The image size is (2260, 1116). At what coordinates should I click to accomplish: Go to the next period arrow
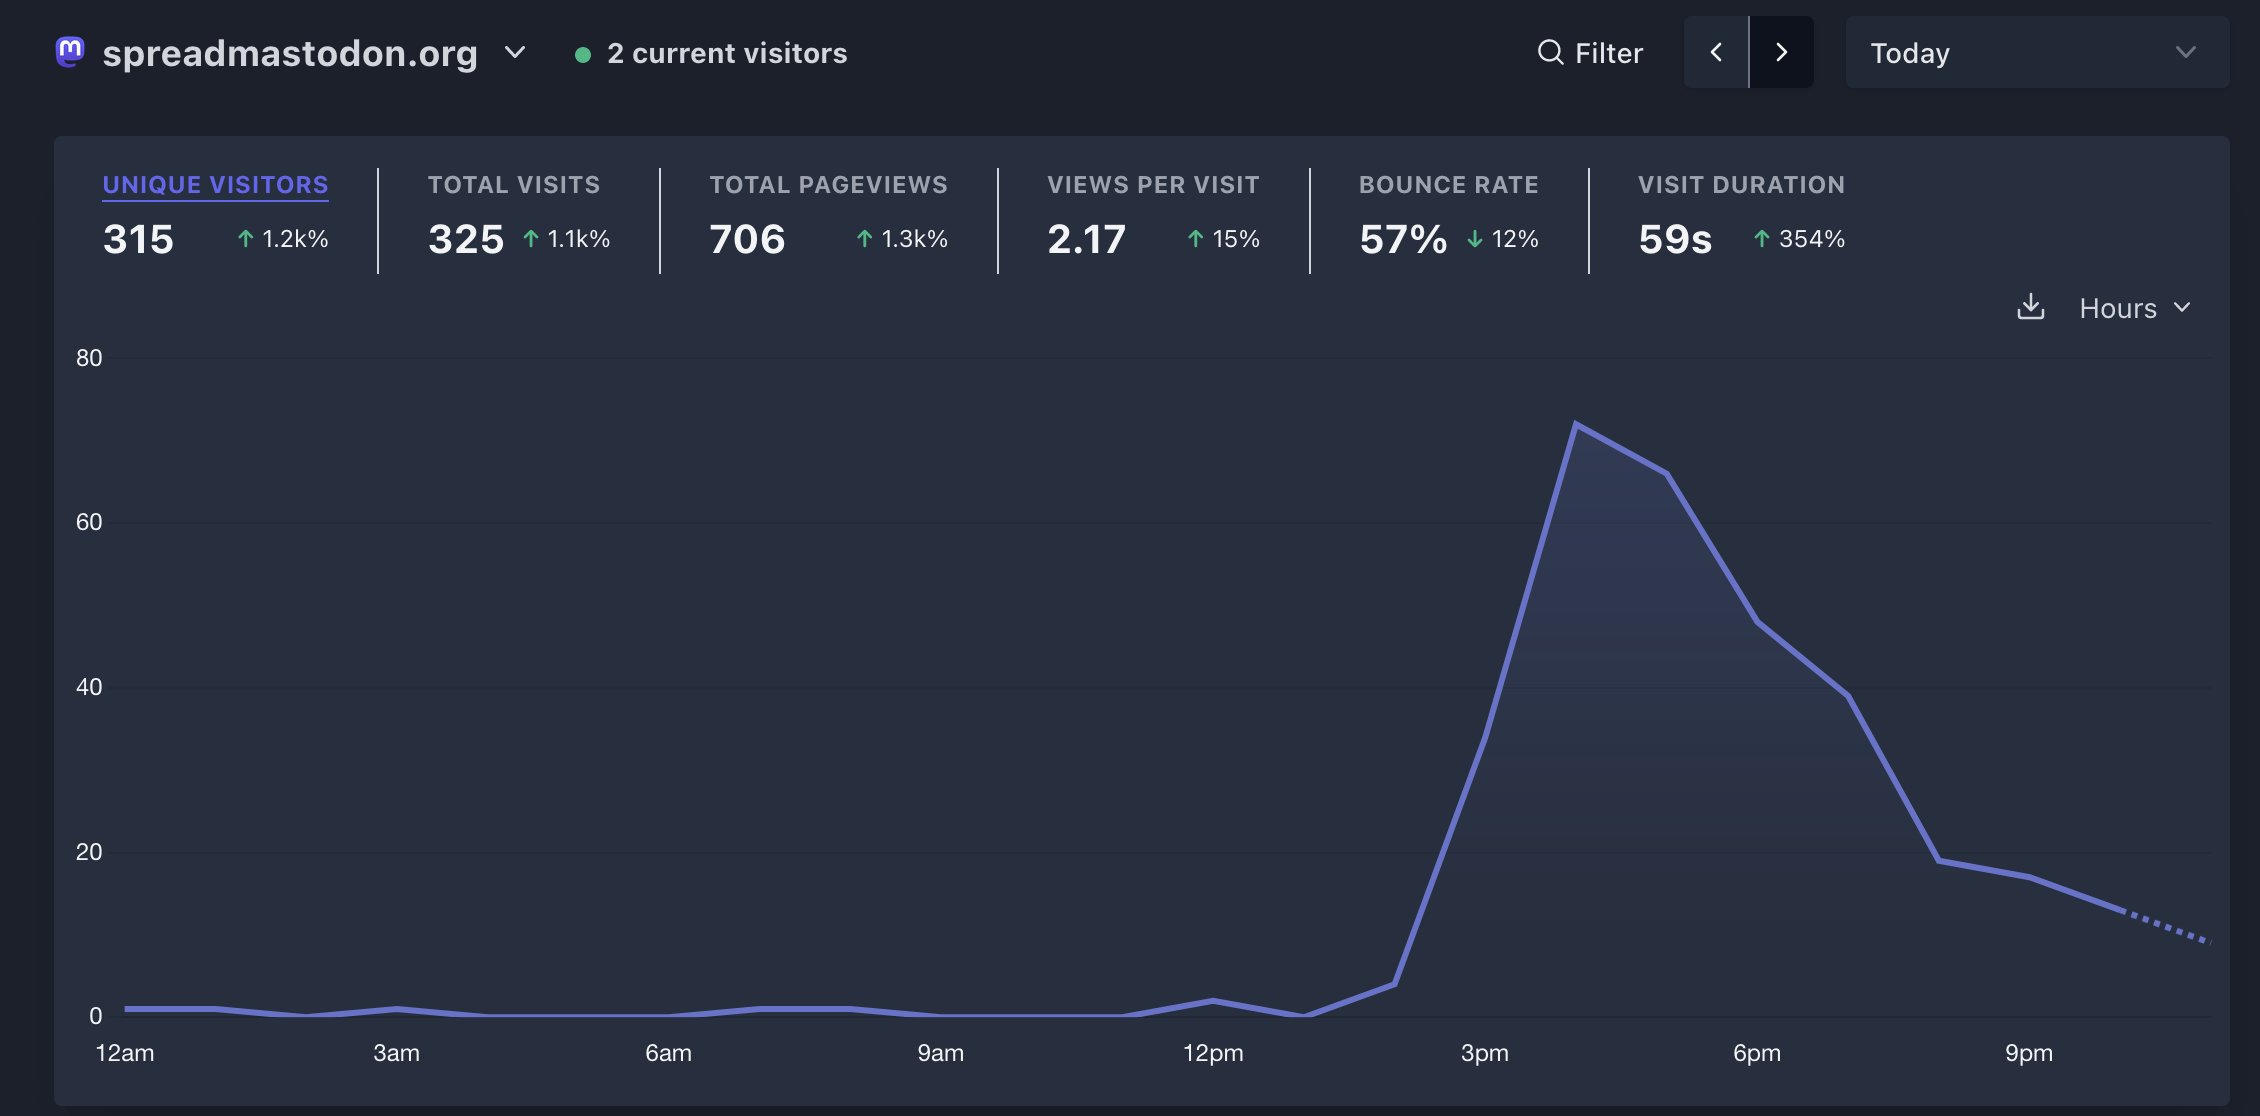coord(1782,52)
